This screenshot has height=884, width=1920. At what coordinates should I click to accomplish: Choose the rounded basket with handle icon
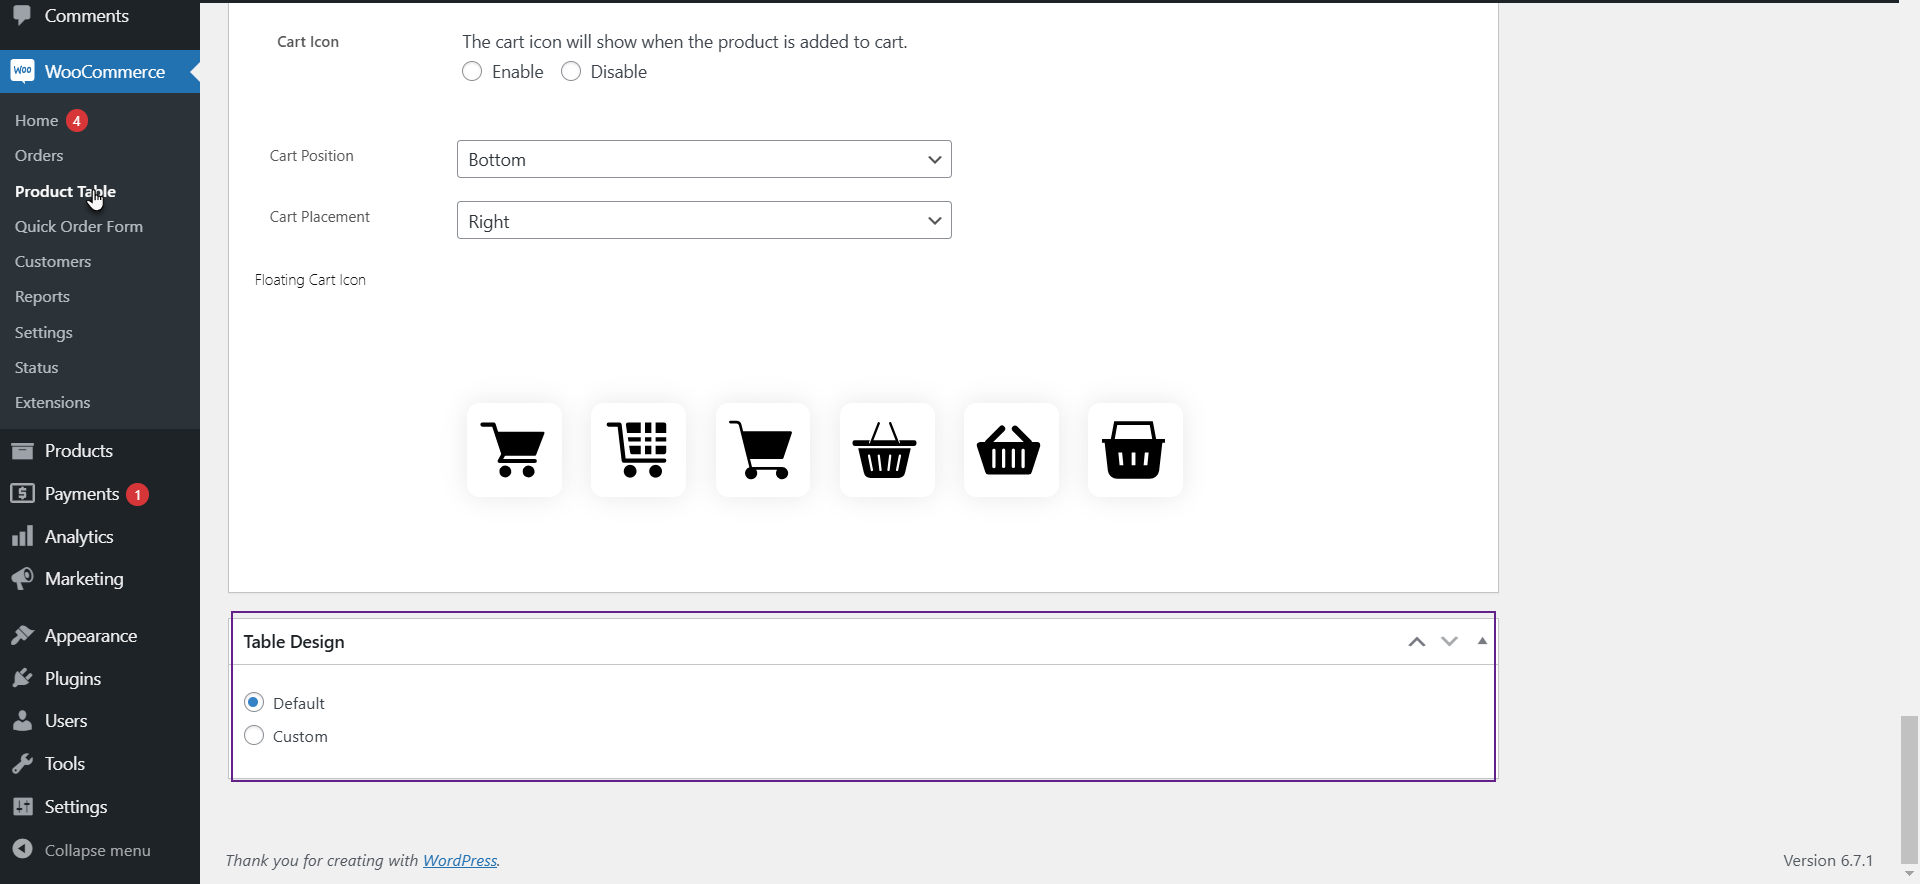(1010, 450)
